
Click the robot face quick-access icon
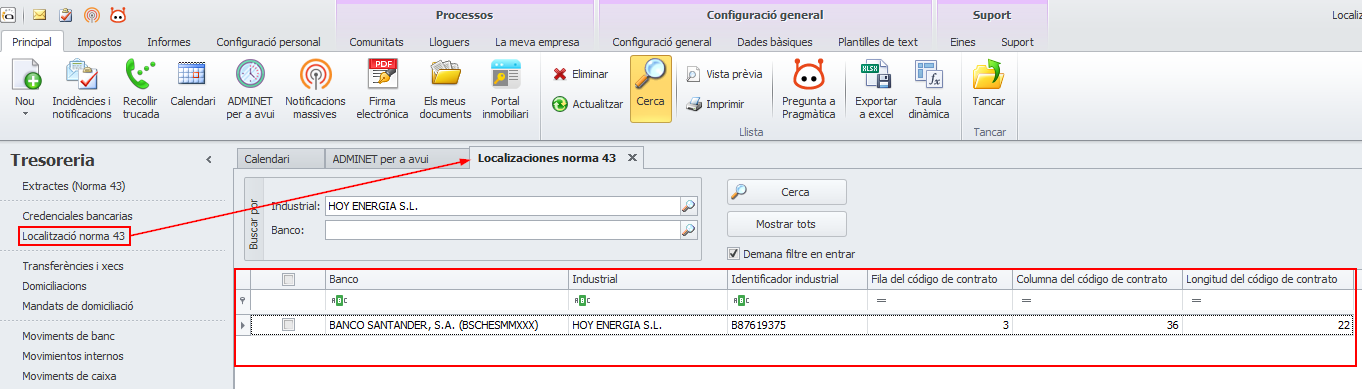(x=118, y=15)
